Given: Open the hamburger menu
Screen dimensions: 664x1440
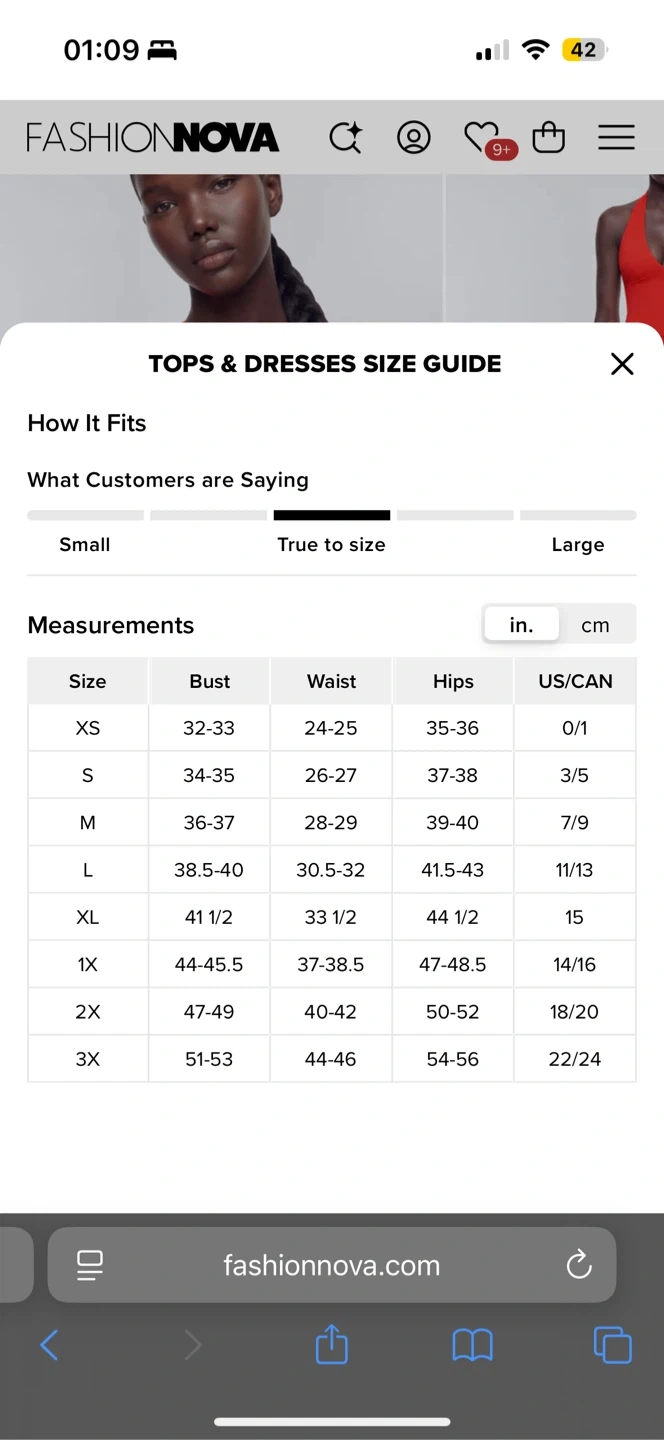Looking at the screenshot, I should (x=616, y=137).
